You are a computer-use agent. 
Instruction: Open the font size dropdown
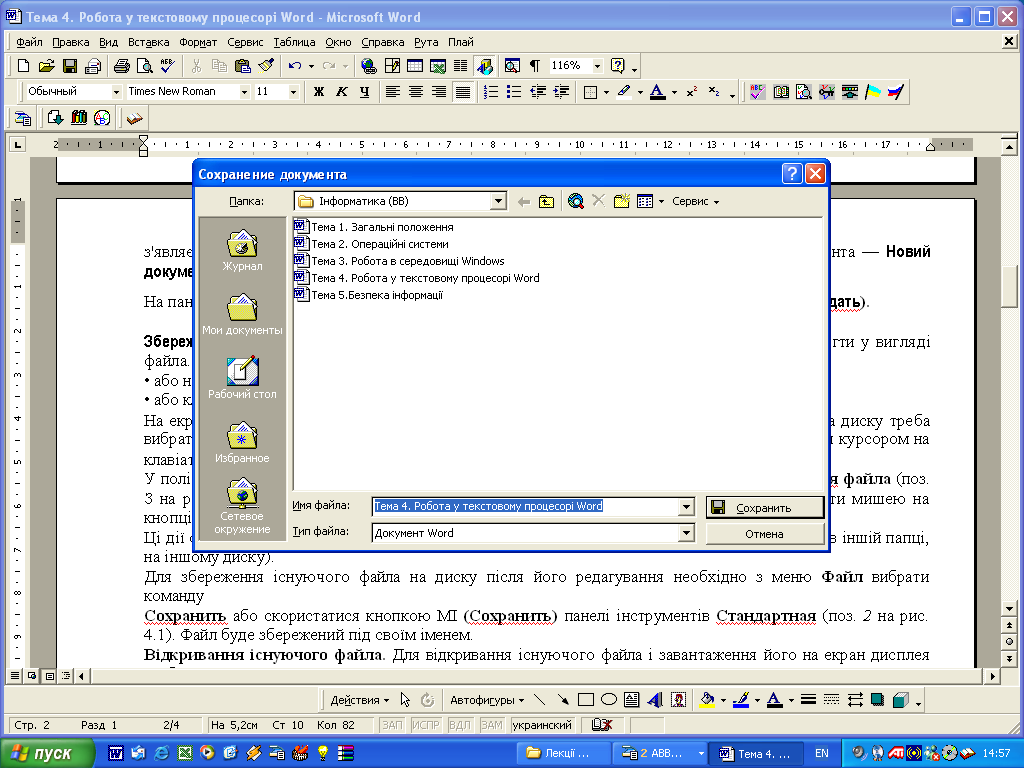pos(293,92)
